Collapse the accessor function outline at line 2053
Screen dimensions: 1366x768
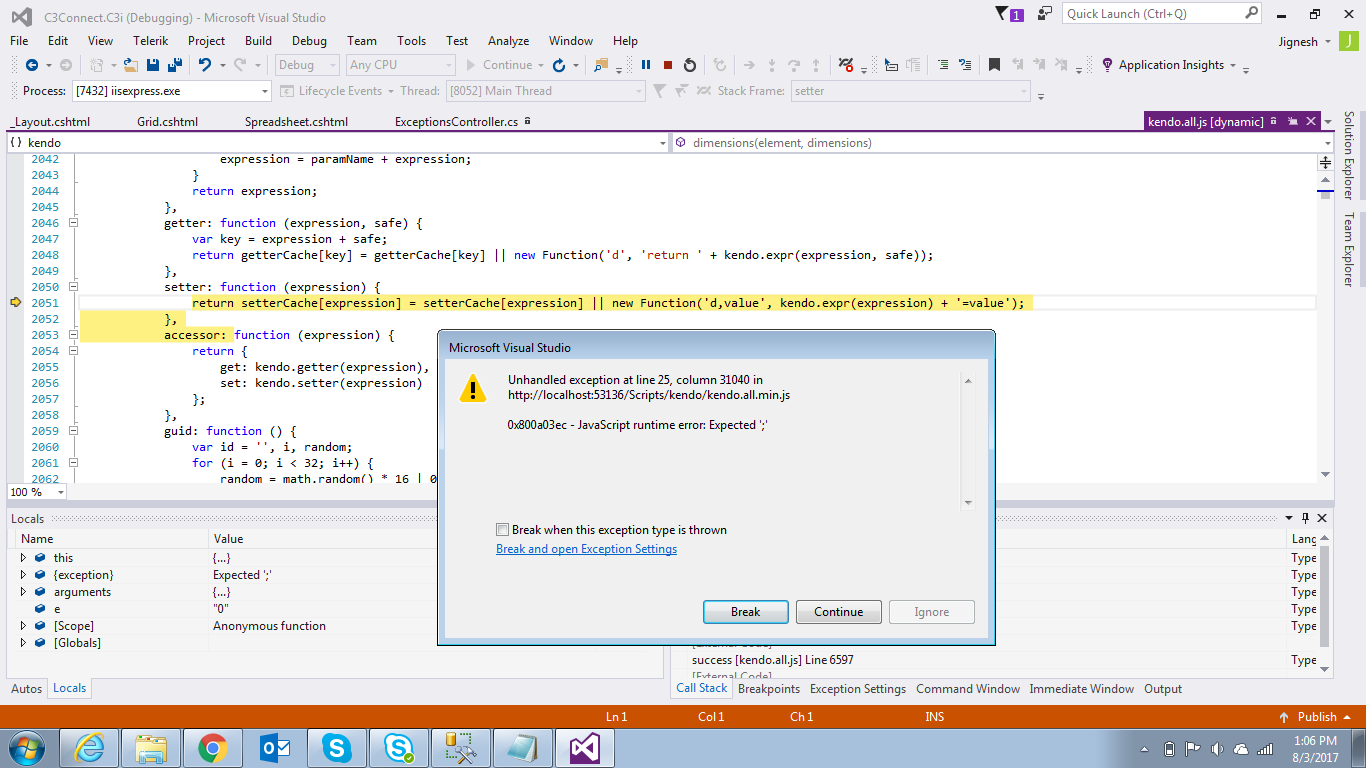73,335
